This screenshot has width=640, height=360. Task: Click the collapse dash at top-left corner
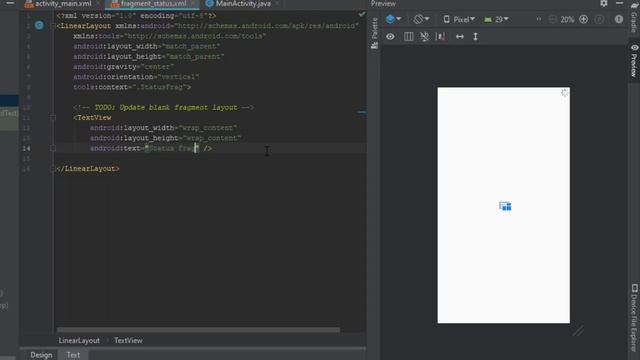10,3
